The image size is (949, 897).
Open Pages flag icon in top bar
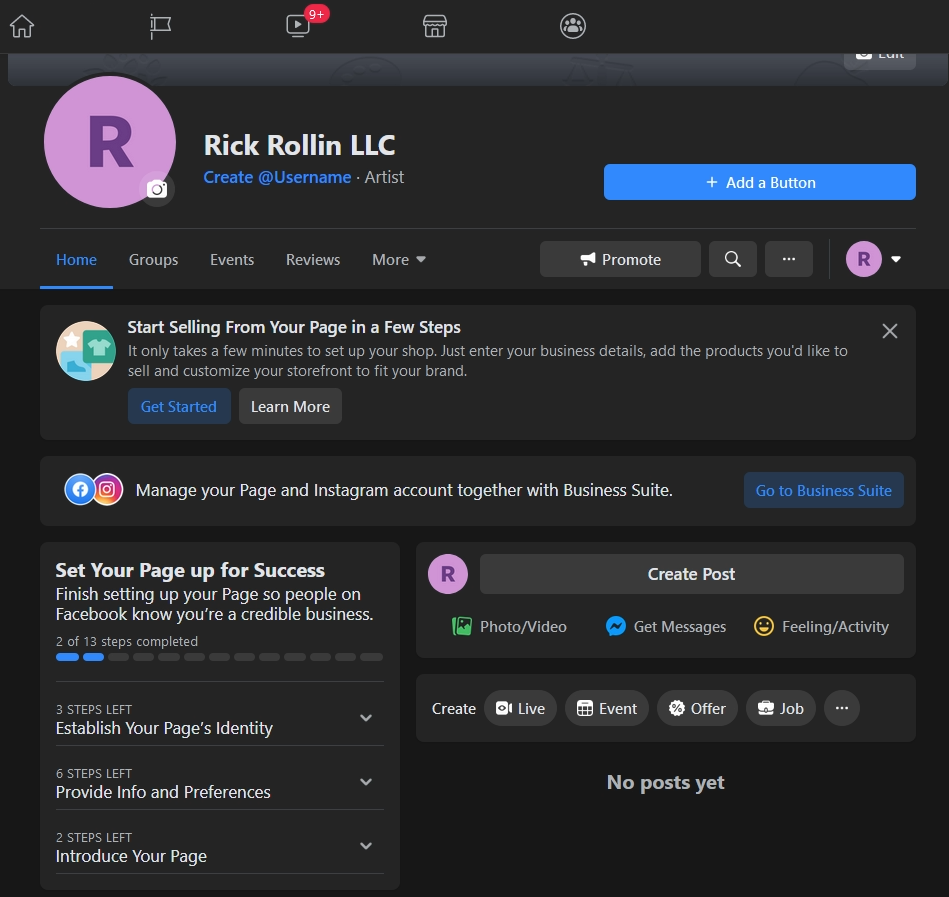[160, 26]
